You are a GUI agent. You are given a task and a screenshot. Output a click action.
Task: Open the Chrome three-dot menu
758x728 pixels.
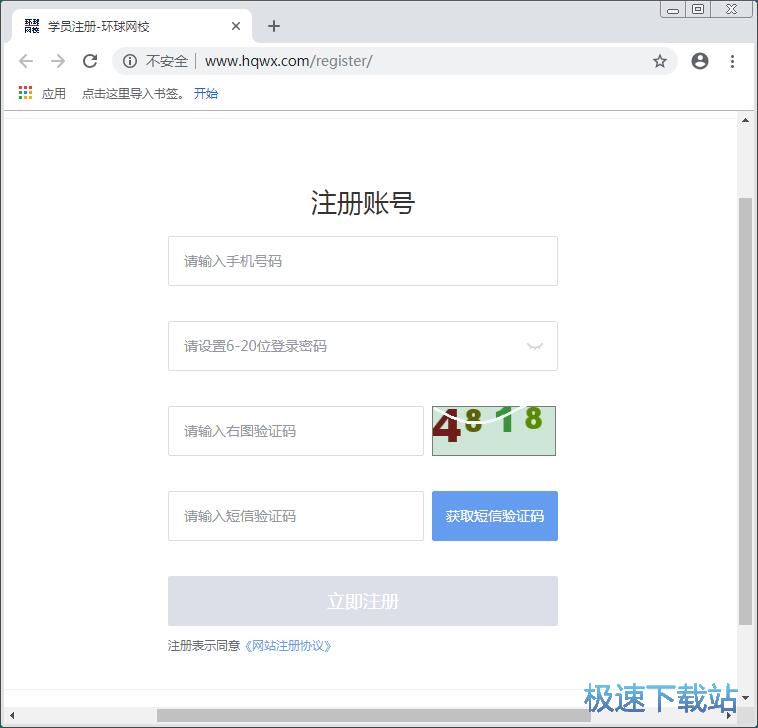pyautogui.click(x=732, y=61)
